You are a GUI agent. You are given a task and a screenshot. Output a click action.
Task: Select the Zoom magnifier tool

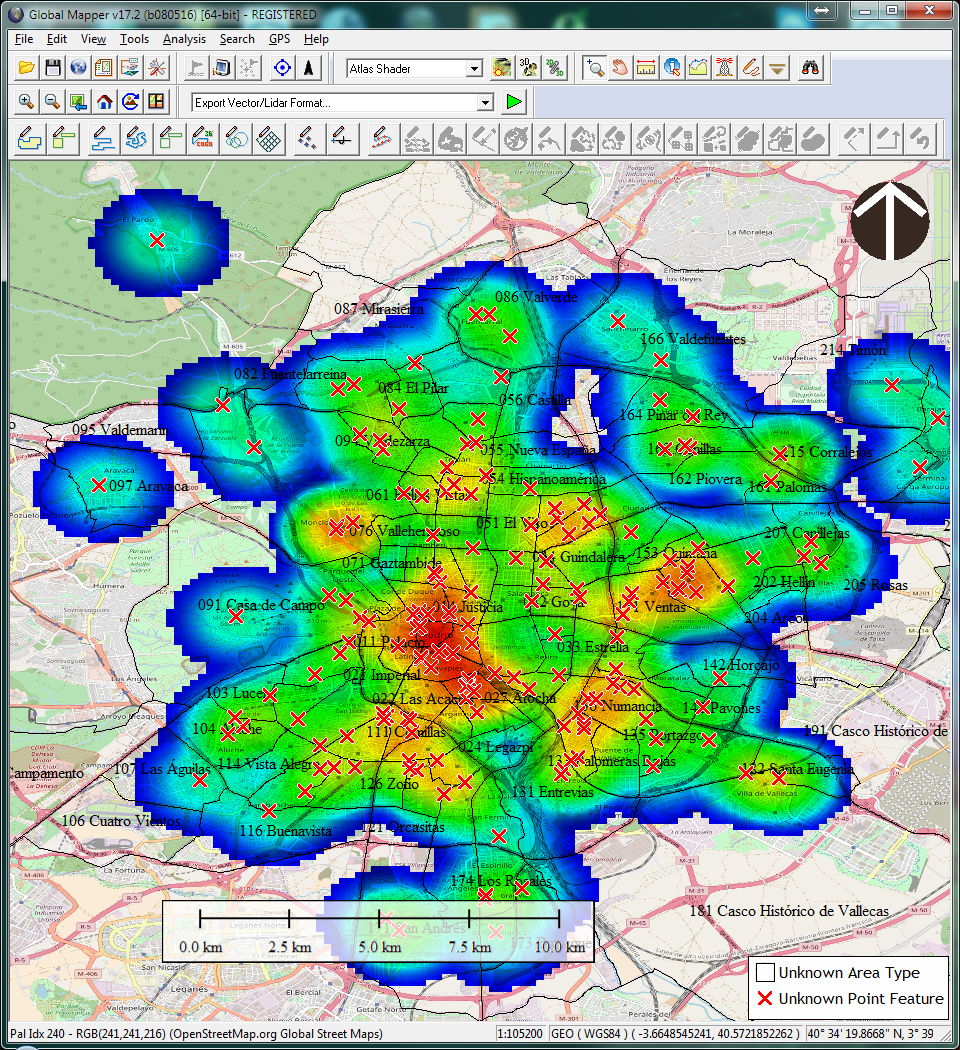click(x=596, y=67)
